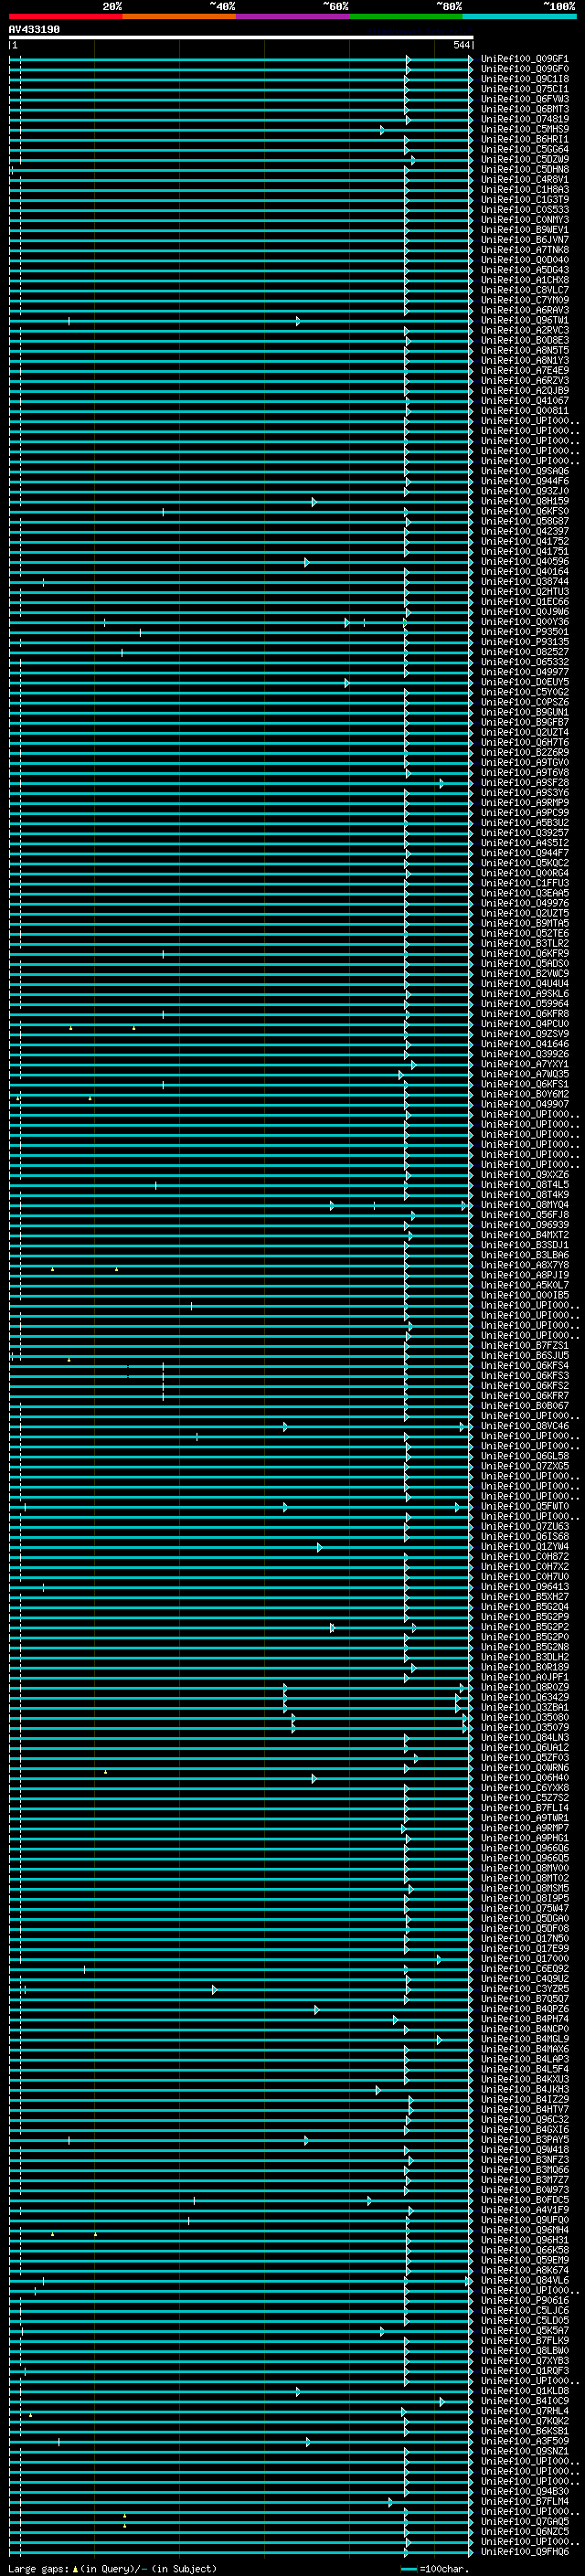Select hit label UniRef100_A0JPF1
Viewport: 585px width, 2576px height.
tap(524, 1677)
